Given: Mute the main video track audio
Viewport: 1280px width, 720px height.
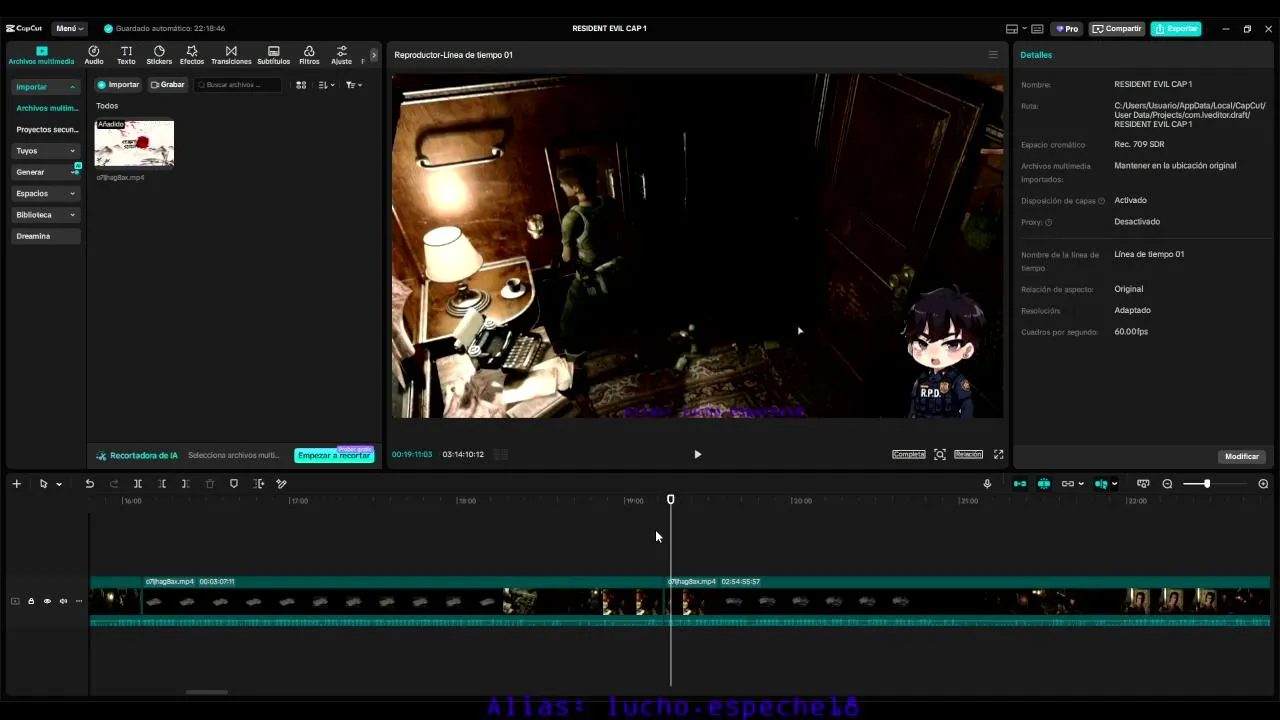Looking at the screenshot, I should pyautogui.click(x=63, y=601).
